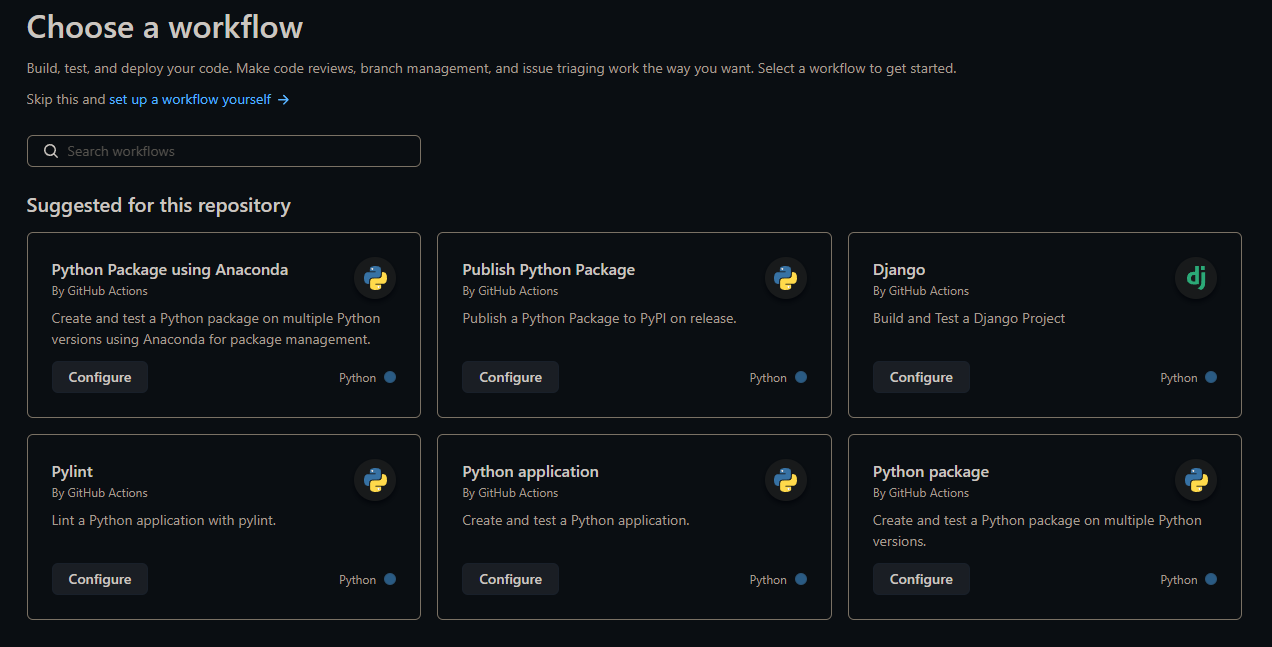Screen dimensions: 1272x647
Task: Click the blue language dot on the Pylint card
Action: click(390, 579)
